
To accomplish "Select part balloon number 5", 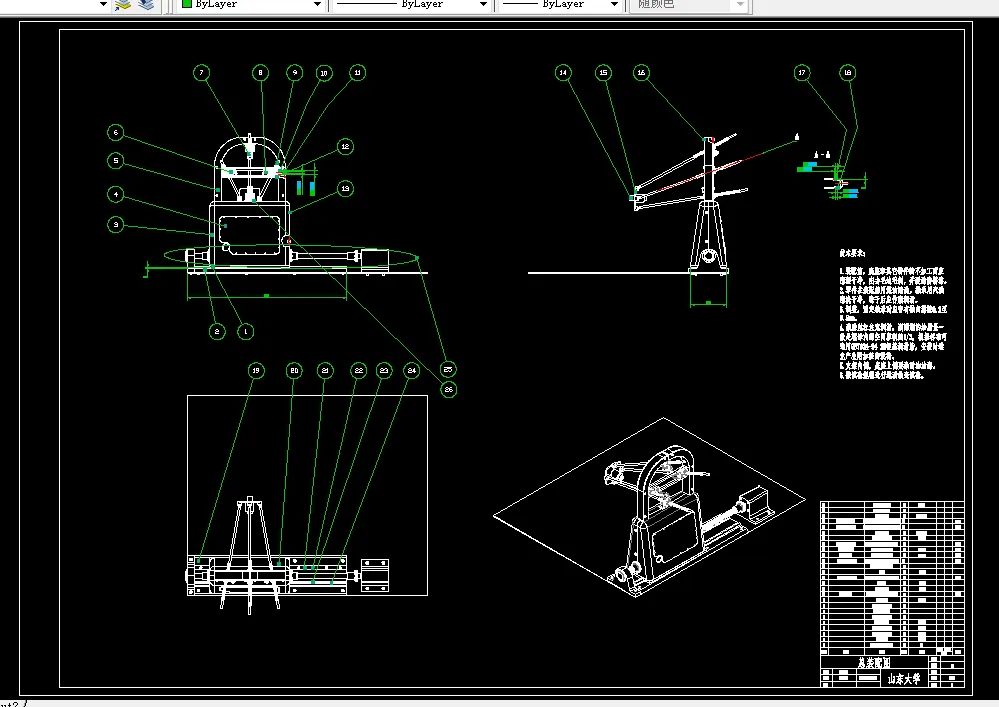I will 115,161.
